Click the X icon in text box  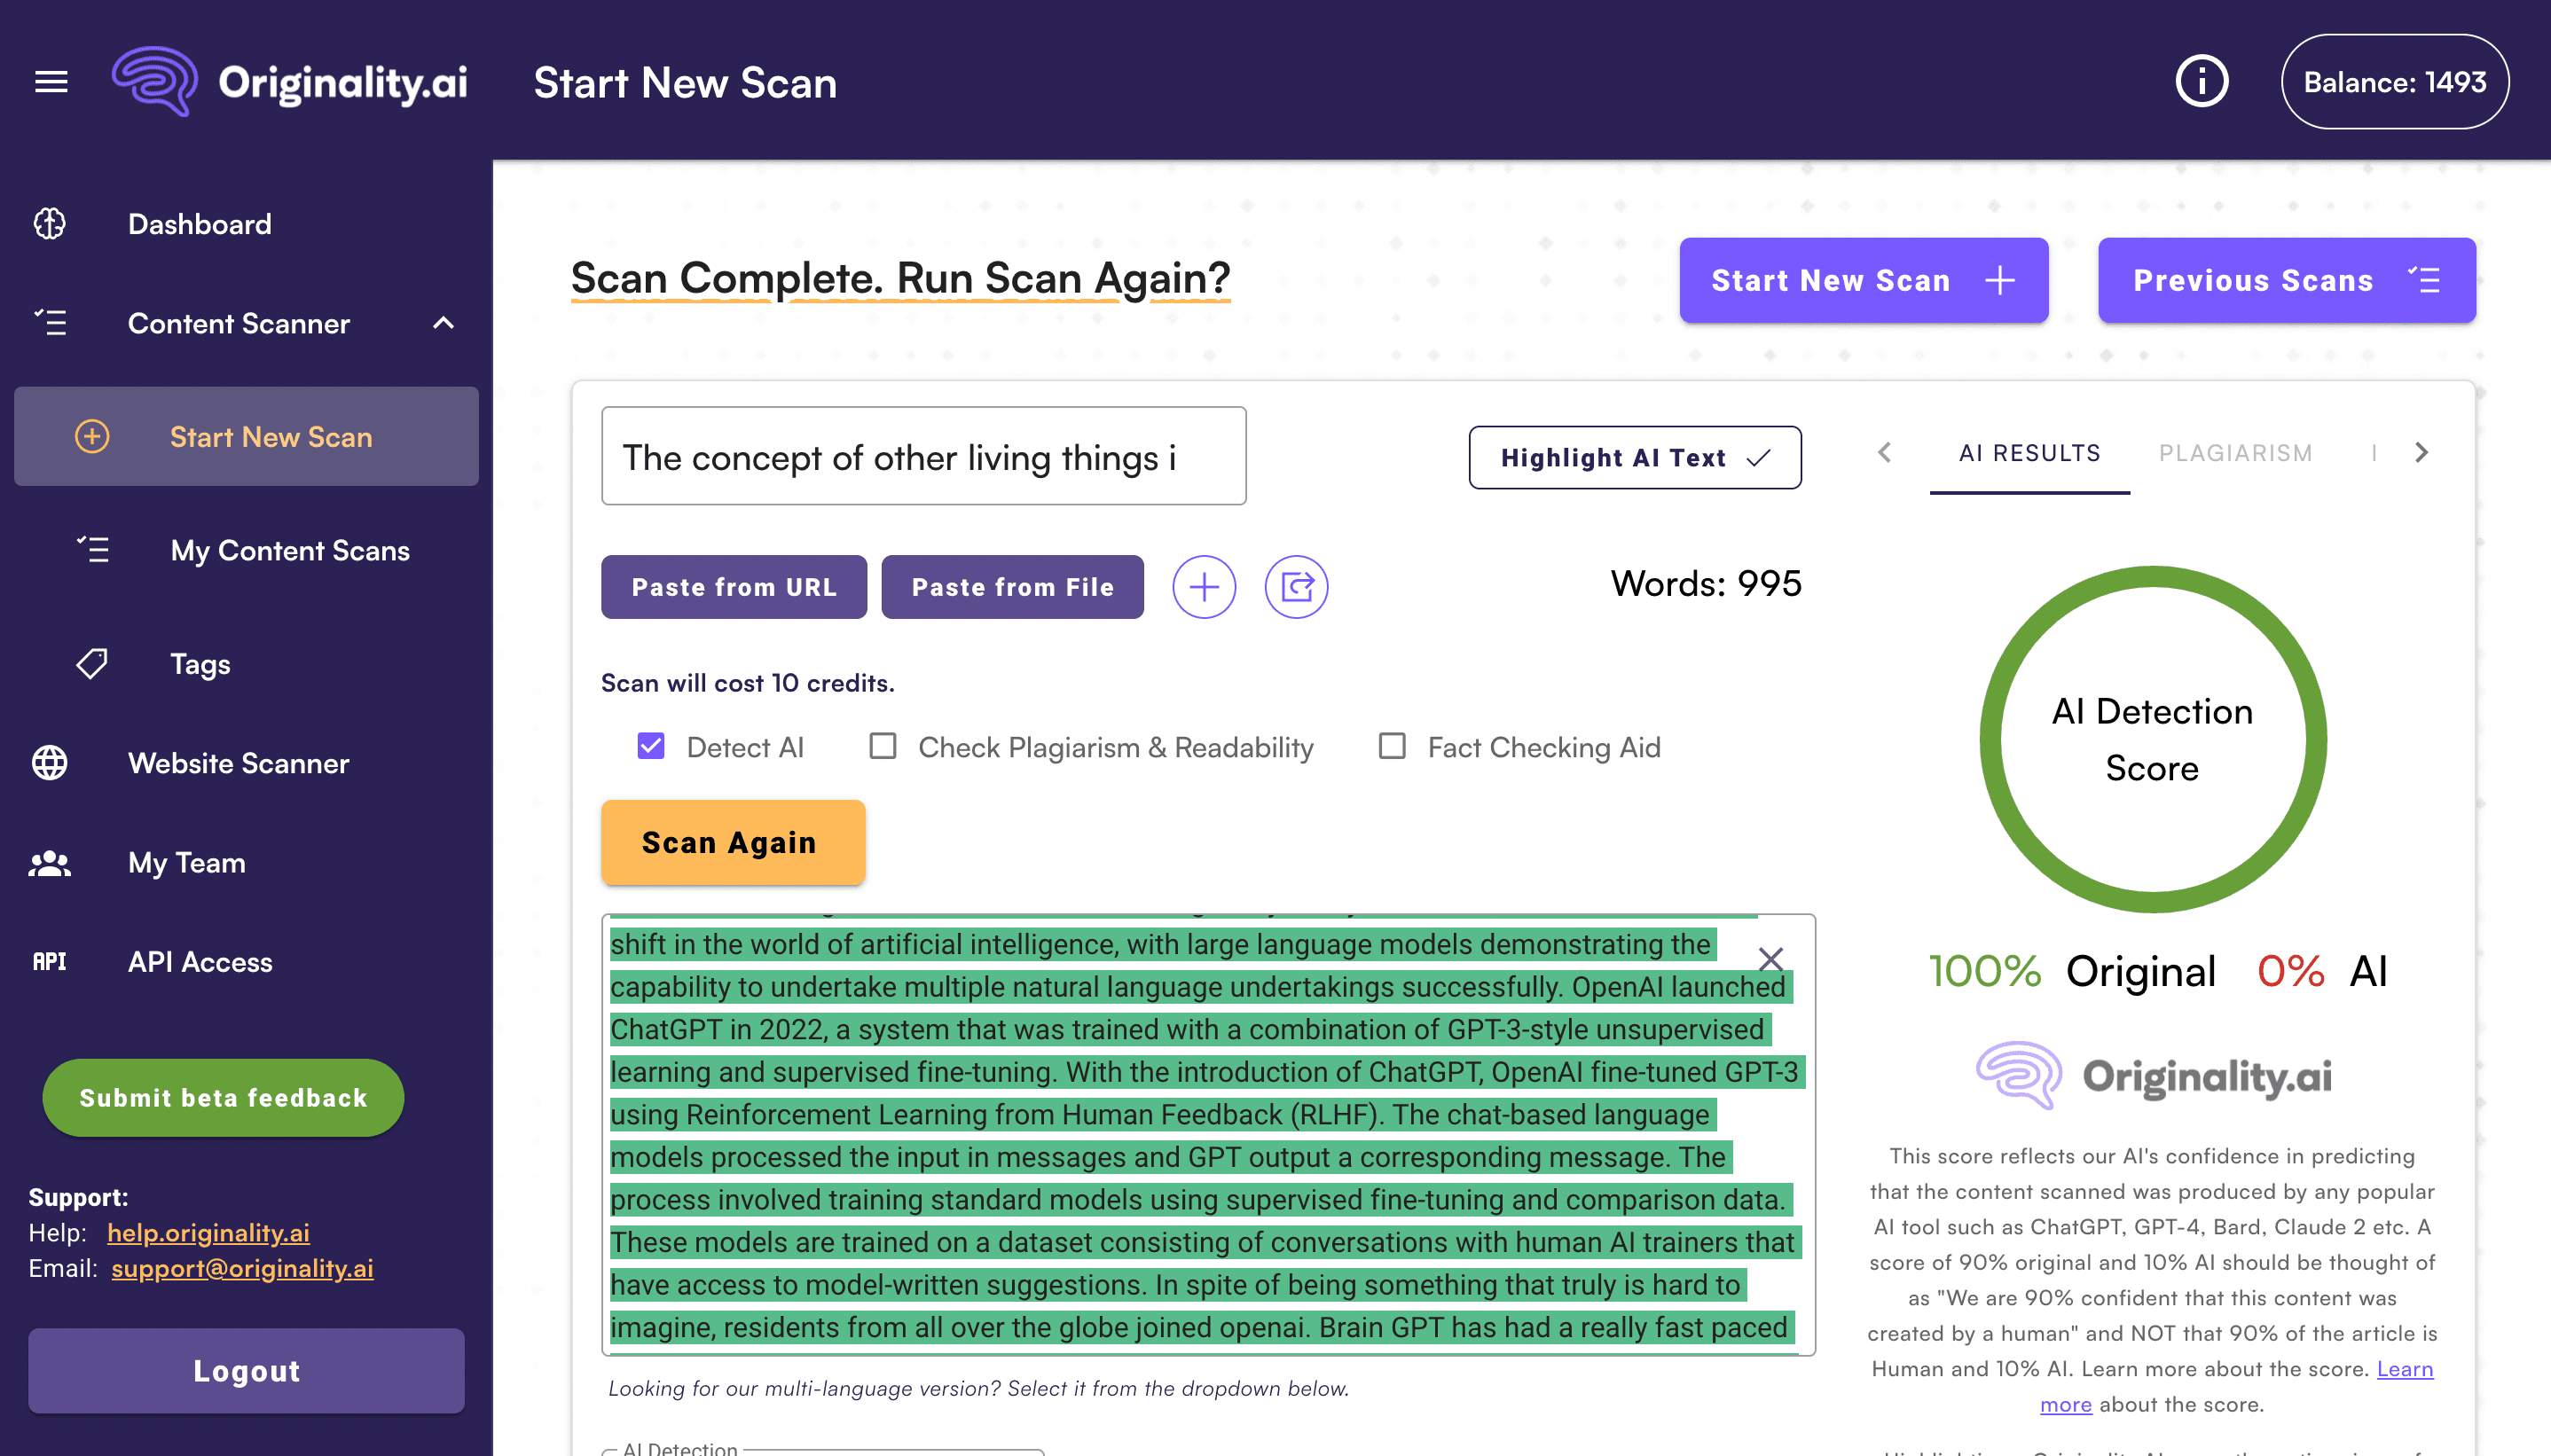(1770, 960)
